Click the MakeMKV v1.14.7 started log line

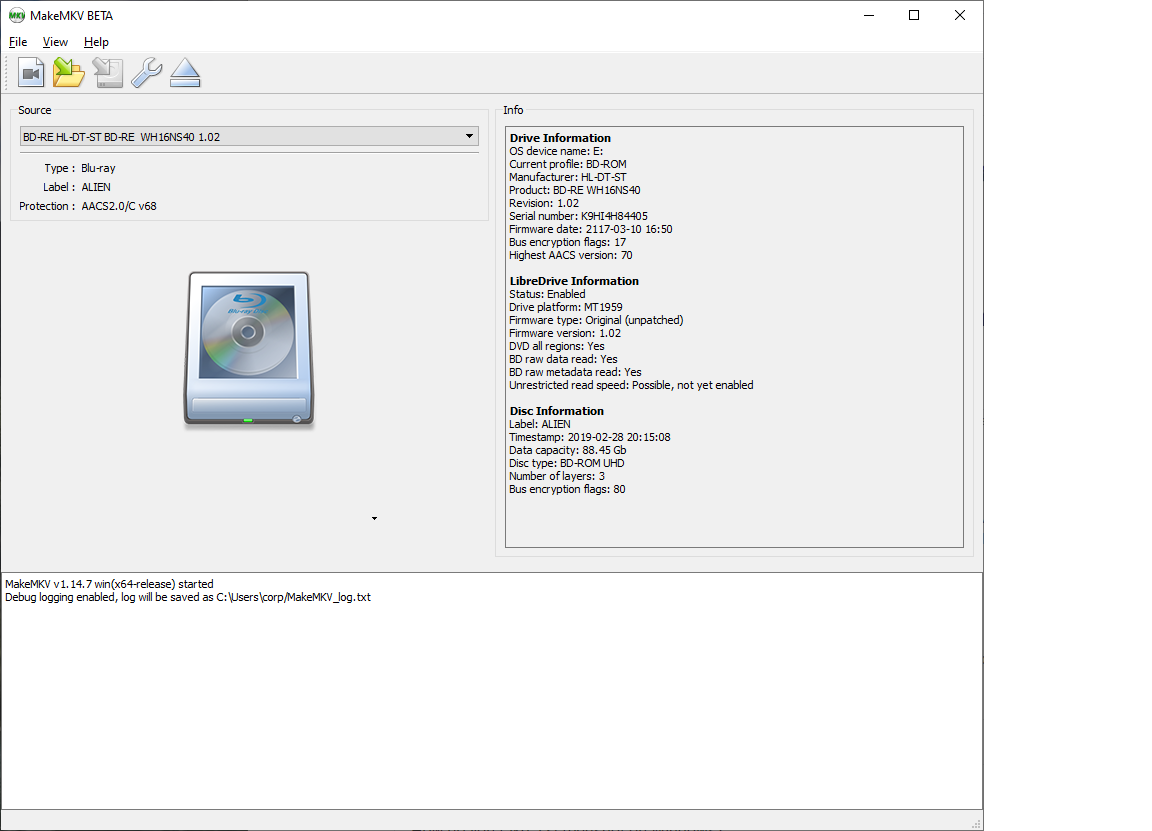coord(109,584)
